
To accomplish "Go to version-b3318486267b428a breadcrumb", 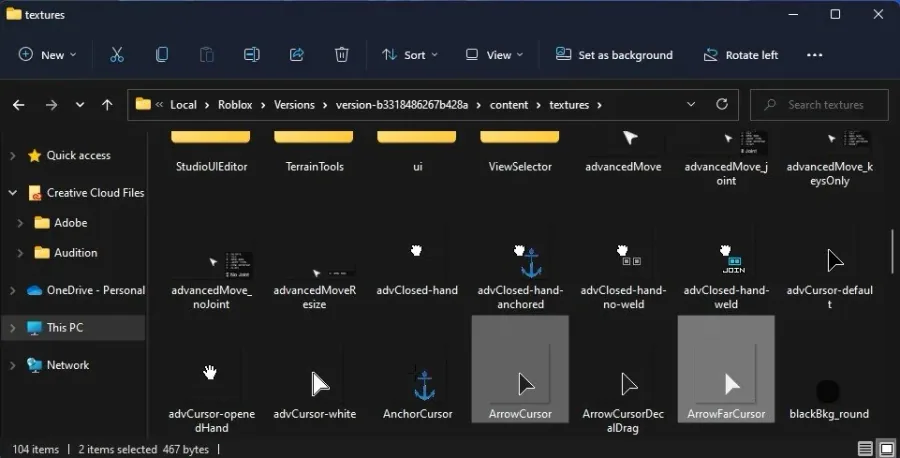I will 402,105.
